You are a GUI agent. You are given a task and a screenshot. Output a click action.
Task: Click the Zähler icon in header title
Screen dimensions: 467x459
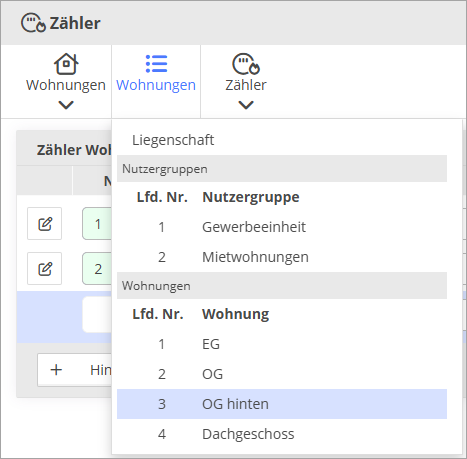33,23
